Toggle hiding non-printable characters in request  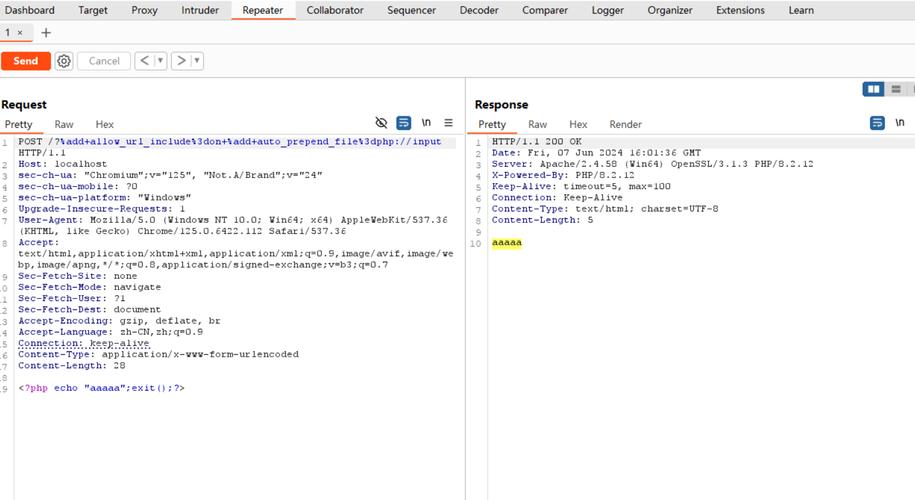pyautogui.click(x=381, y=123)
